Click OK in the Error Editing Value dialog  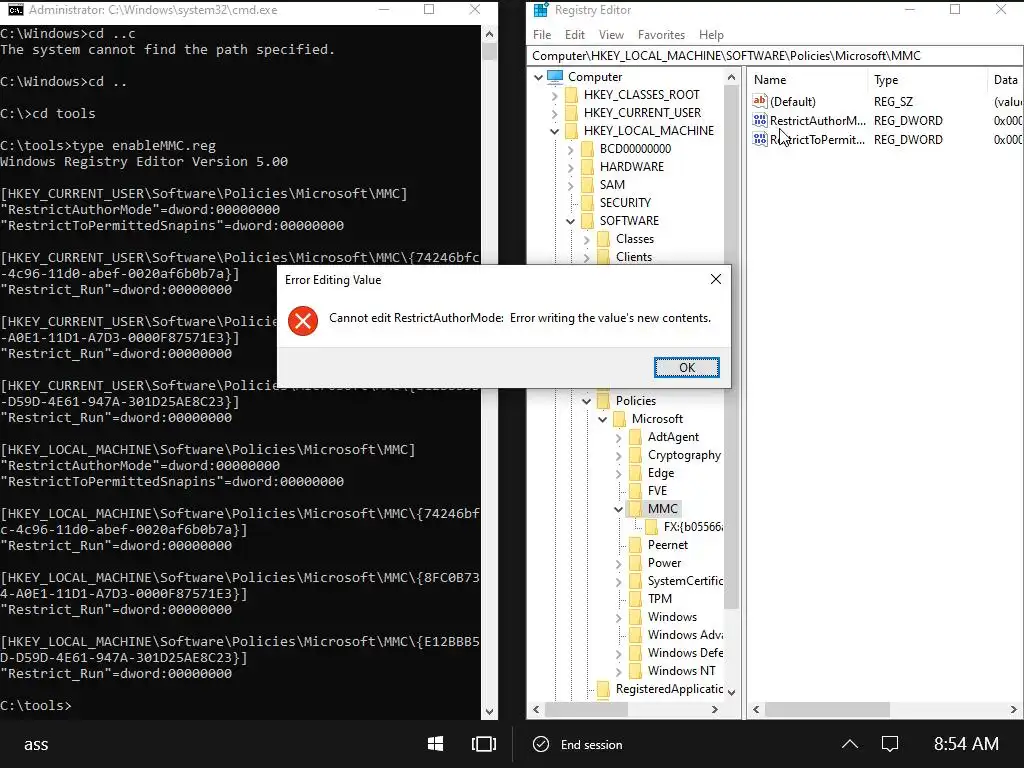point(686,367)
